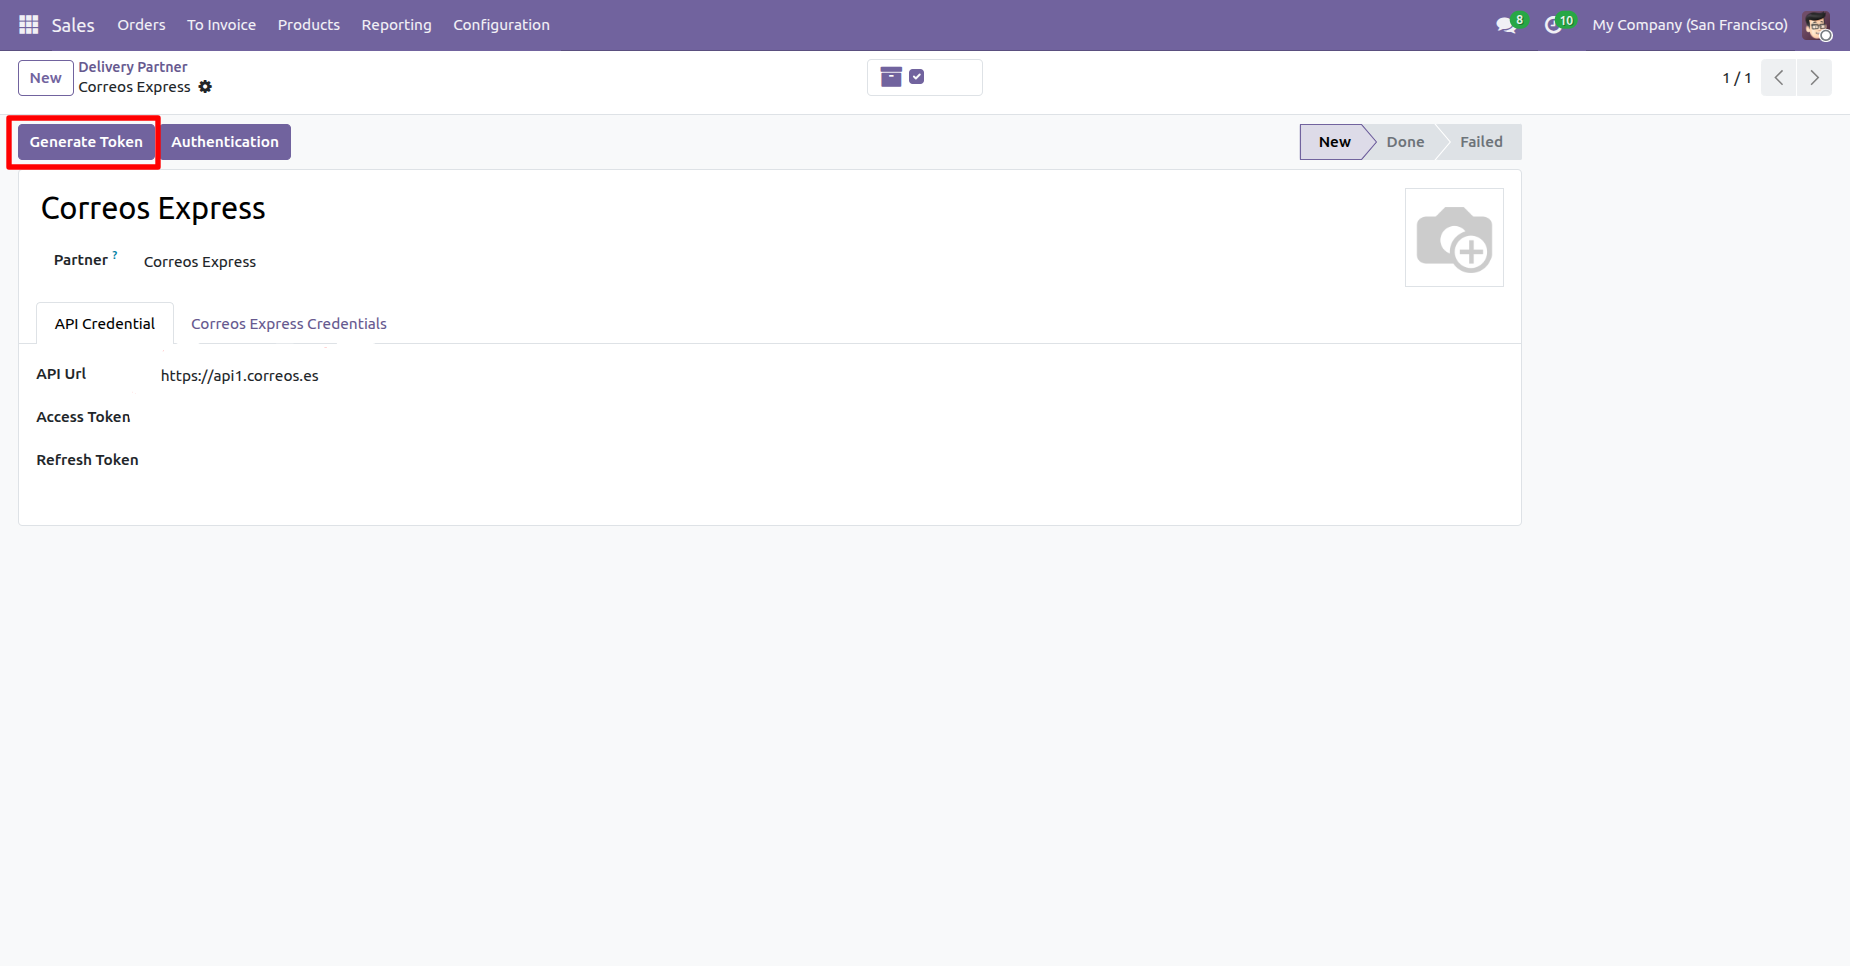Open the To Invoice menu
Screen dimensions: 1850x966
[x=221, y=25]
